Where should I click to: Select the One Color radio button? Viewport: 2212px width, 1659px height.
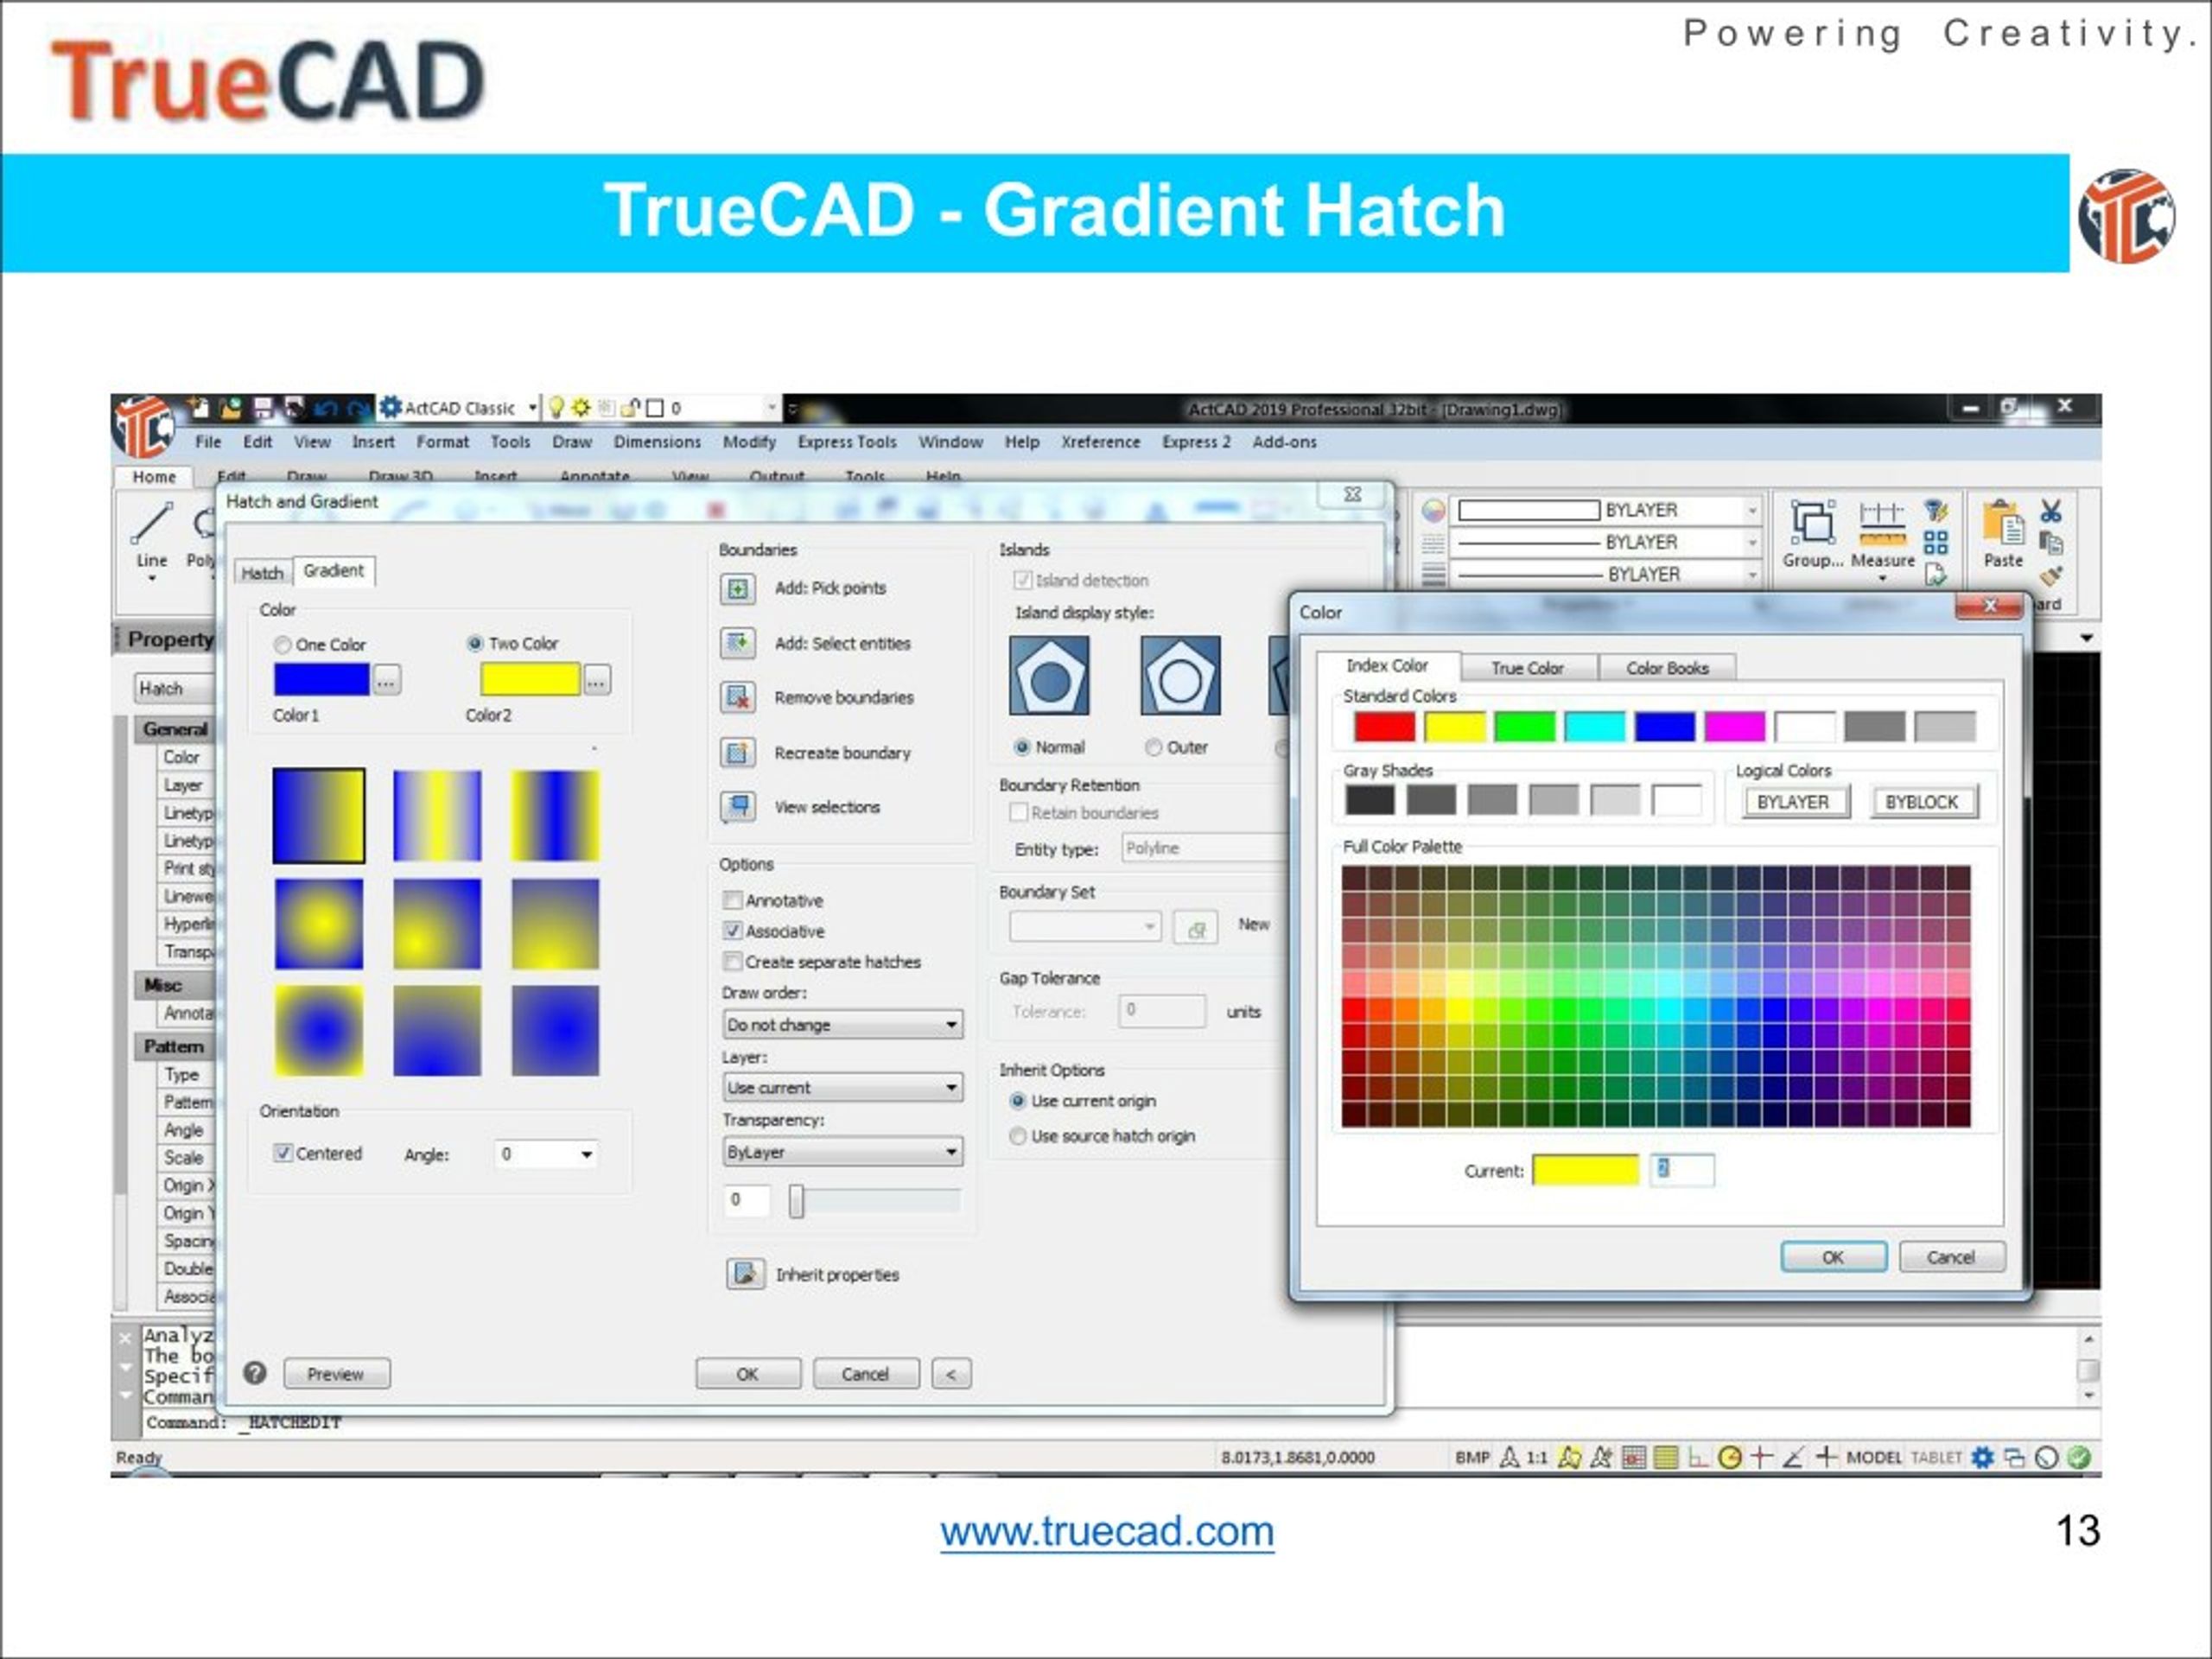[x=283, y=645]
